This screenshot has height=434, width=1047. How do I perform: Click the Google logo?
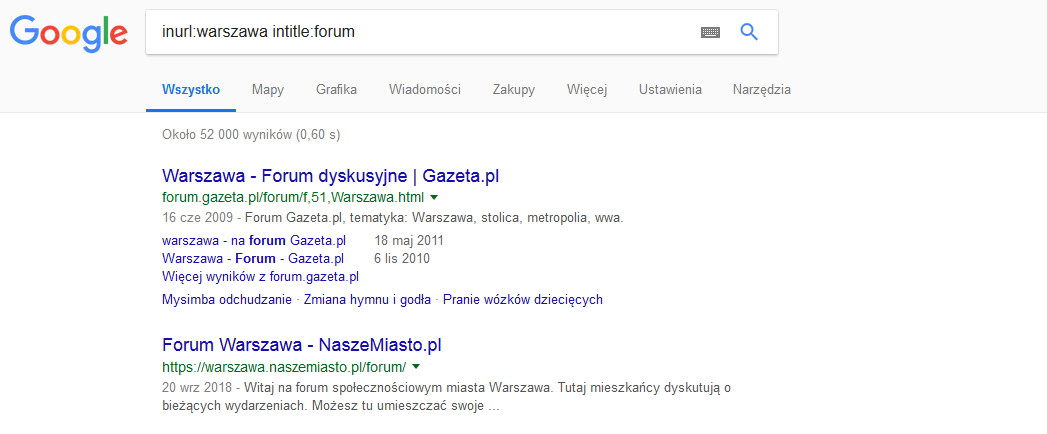coord(68,33)
